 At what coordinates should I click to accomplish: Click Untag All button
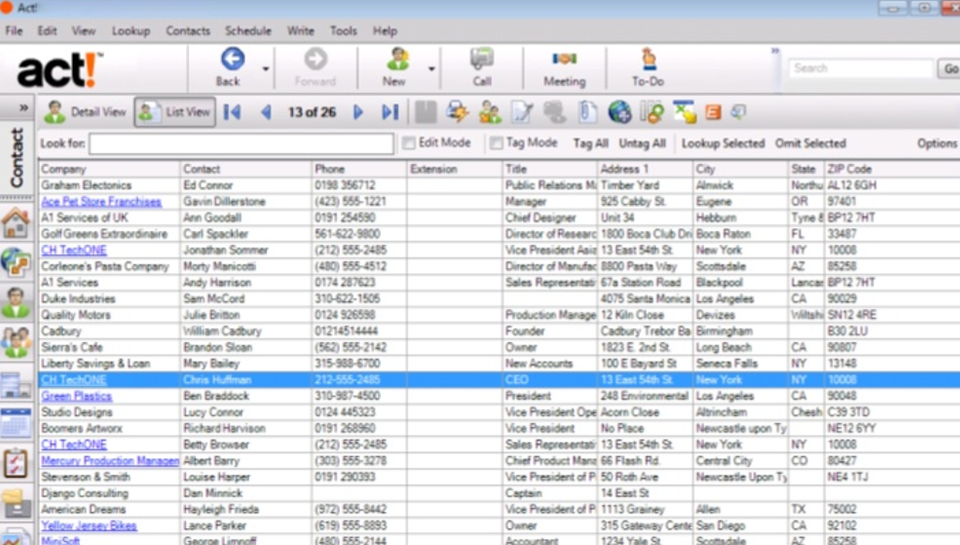click(x=642, y=143)
